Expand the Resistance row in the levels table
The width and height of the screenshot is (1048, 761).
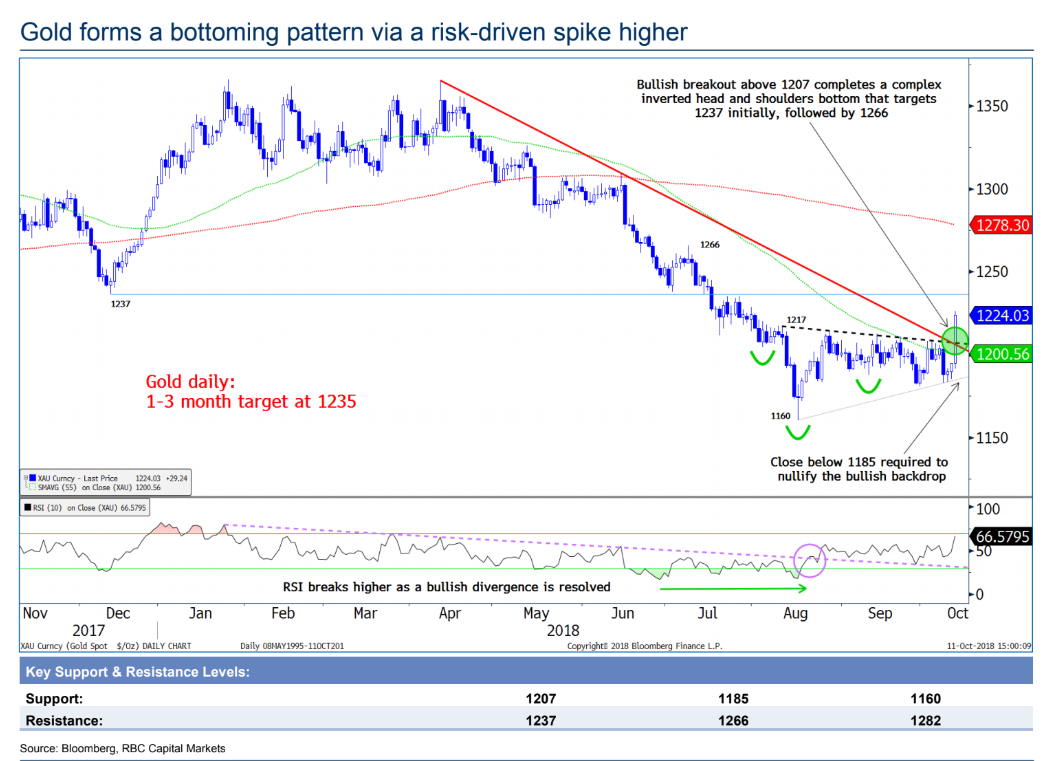pyautogui.click(x=65, y=719)
